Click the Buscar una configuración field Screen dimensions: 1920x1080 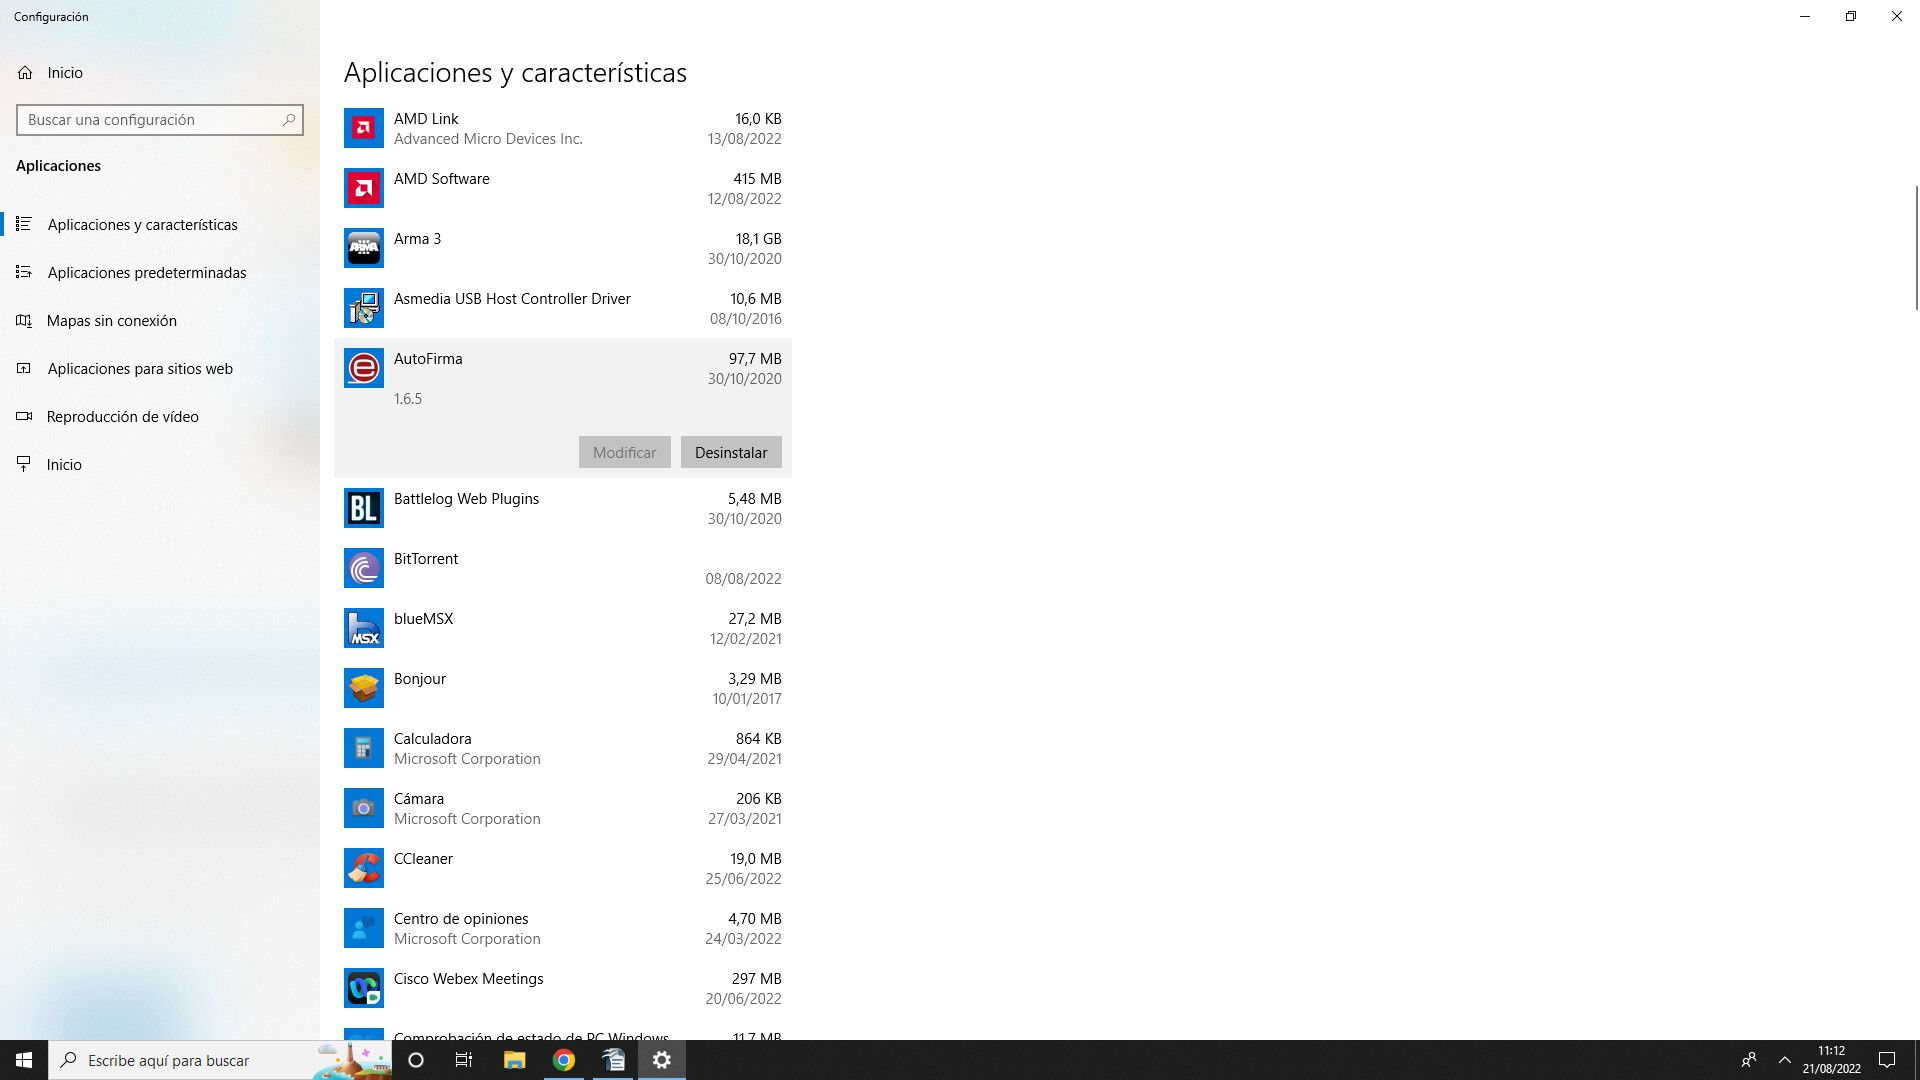150,120
